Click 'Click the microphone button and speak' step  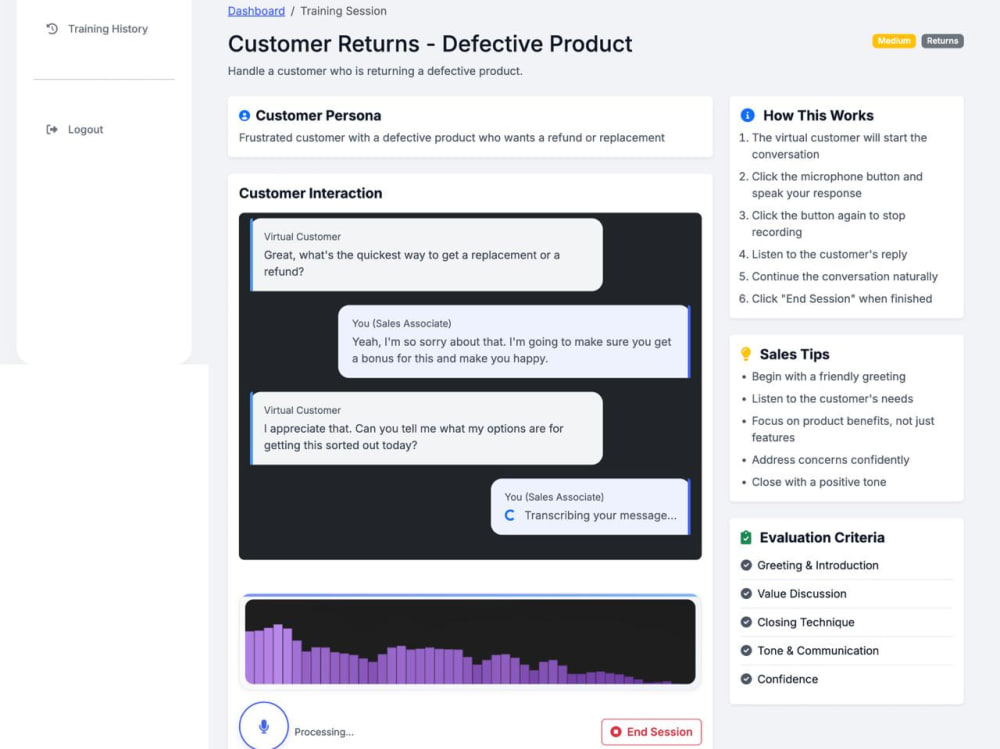(x=837, y=185)
